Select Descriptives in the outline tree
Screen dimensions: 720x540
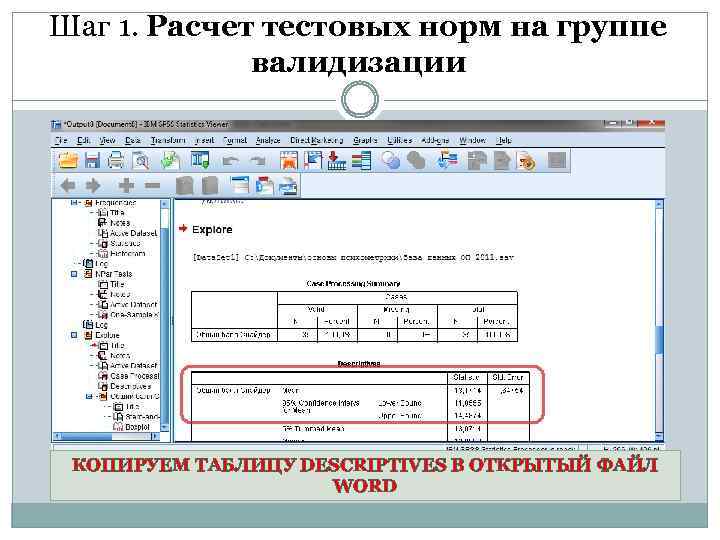130,386
